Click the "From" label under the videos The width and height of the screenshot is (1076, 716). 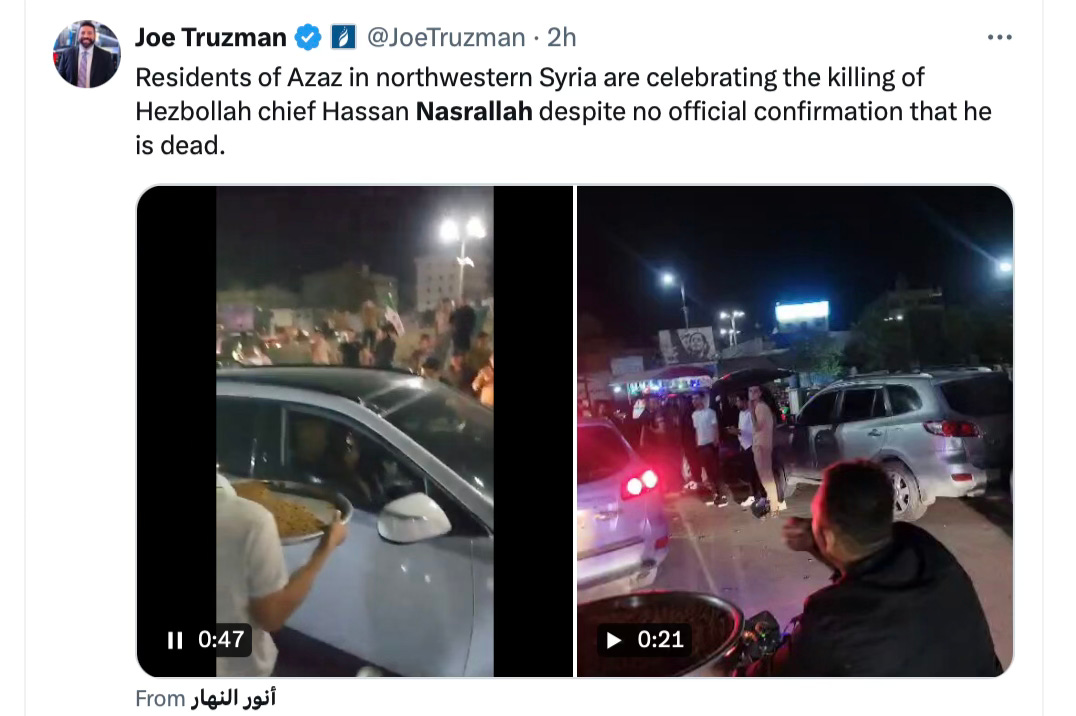pyautogui.click(x=160, y=698)
